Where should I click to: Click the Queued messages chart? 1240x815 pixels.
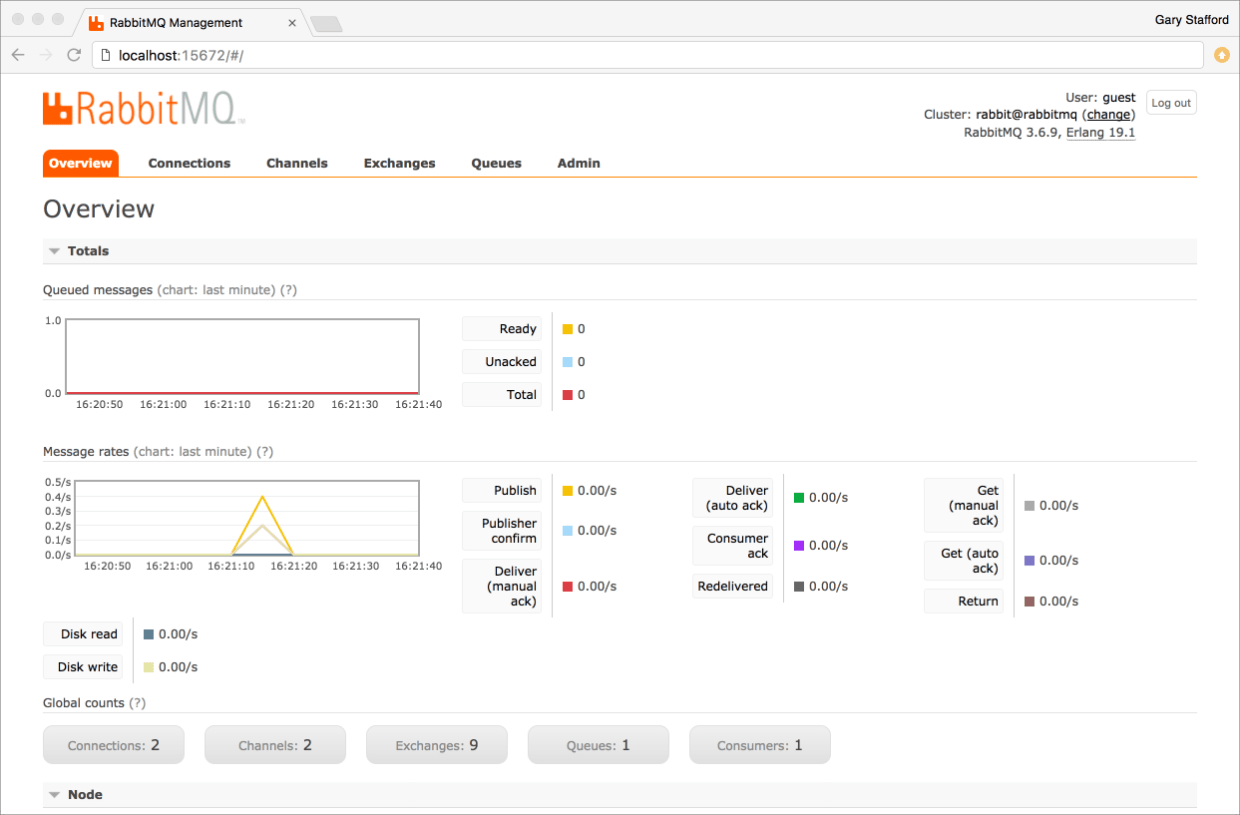point(242,356)
